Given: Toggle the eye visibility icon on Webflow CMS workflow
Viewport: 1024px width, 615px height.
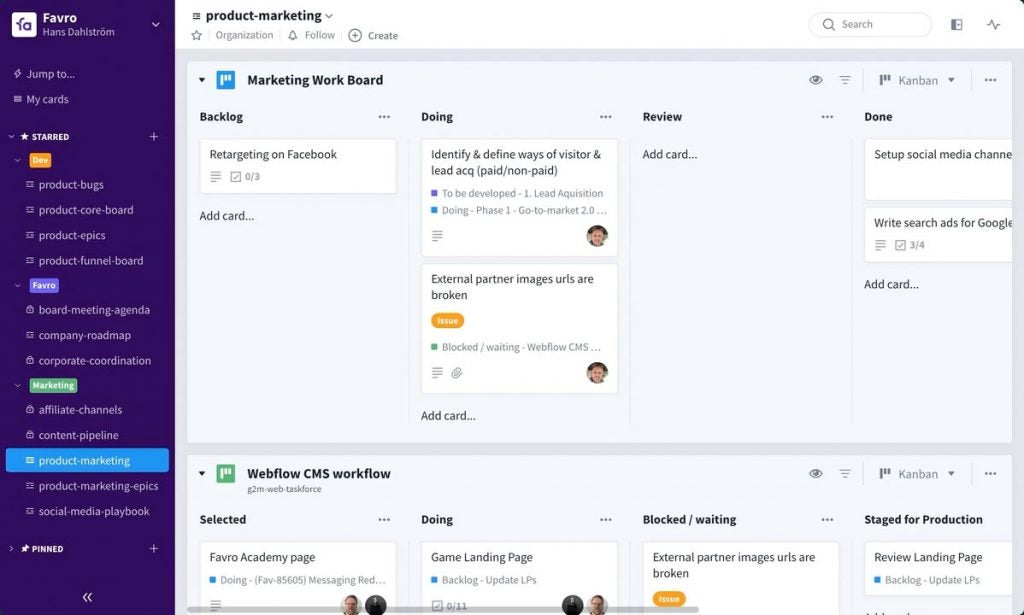Looking at the screenshot, I should click(816, 473).
